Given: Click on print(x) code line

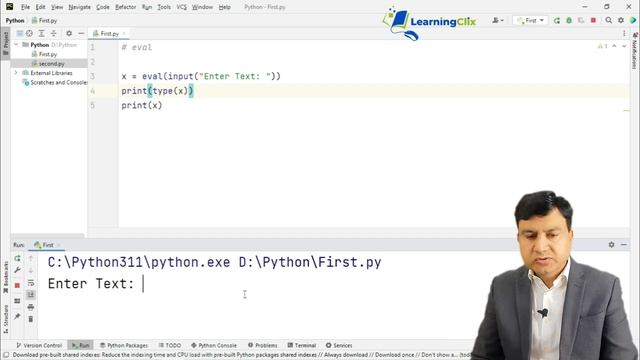Looking at the screenshot, I should (142, 105).
